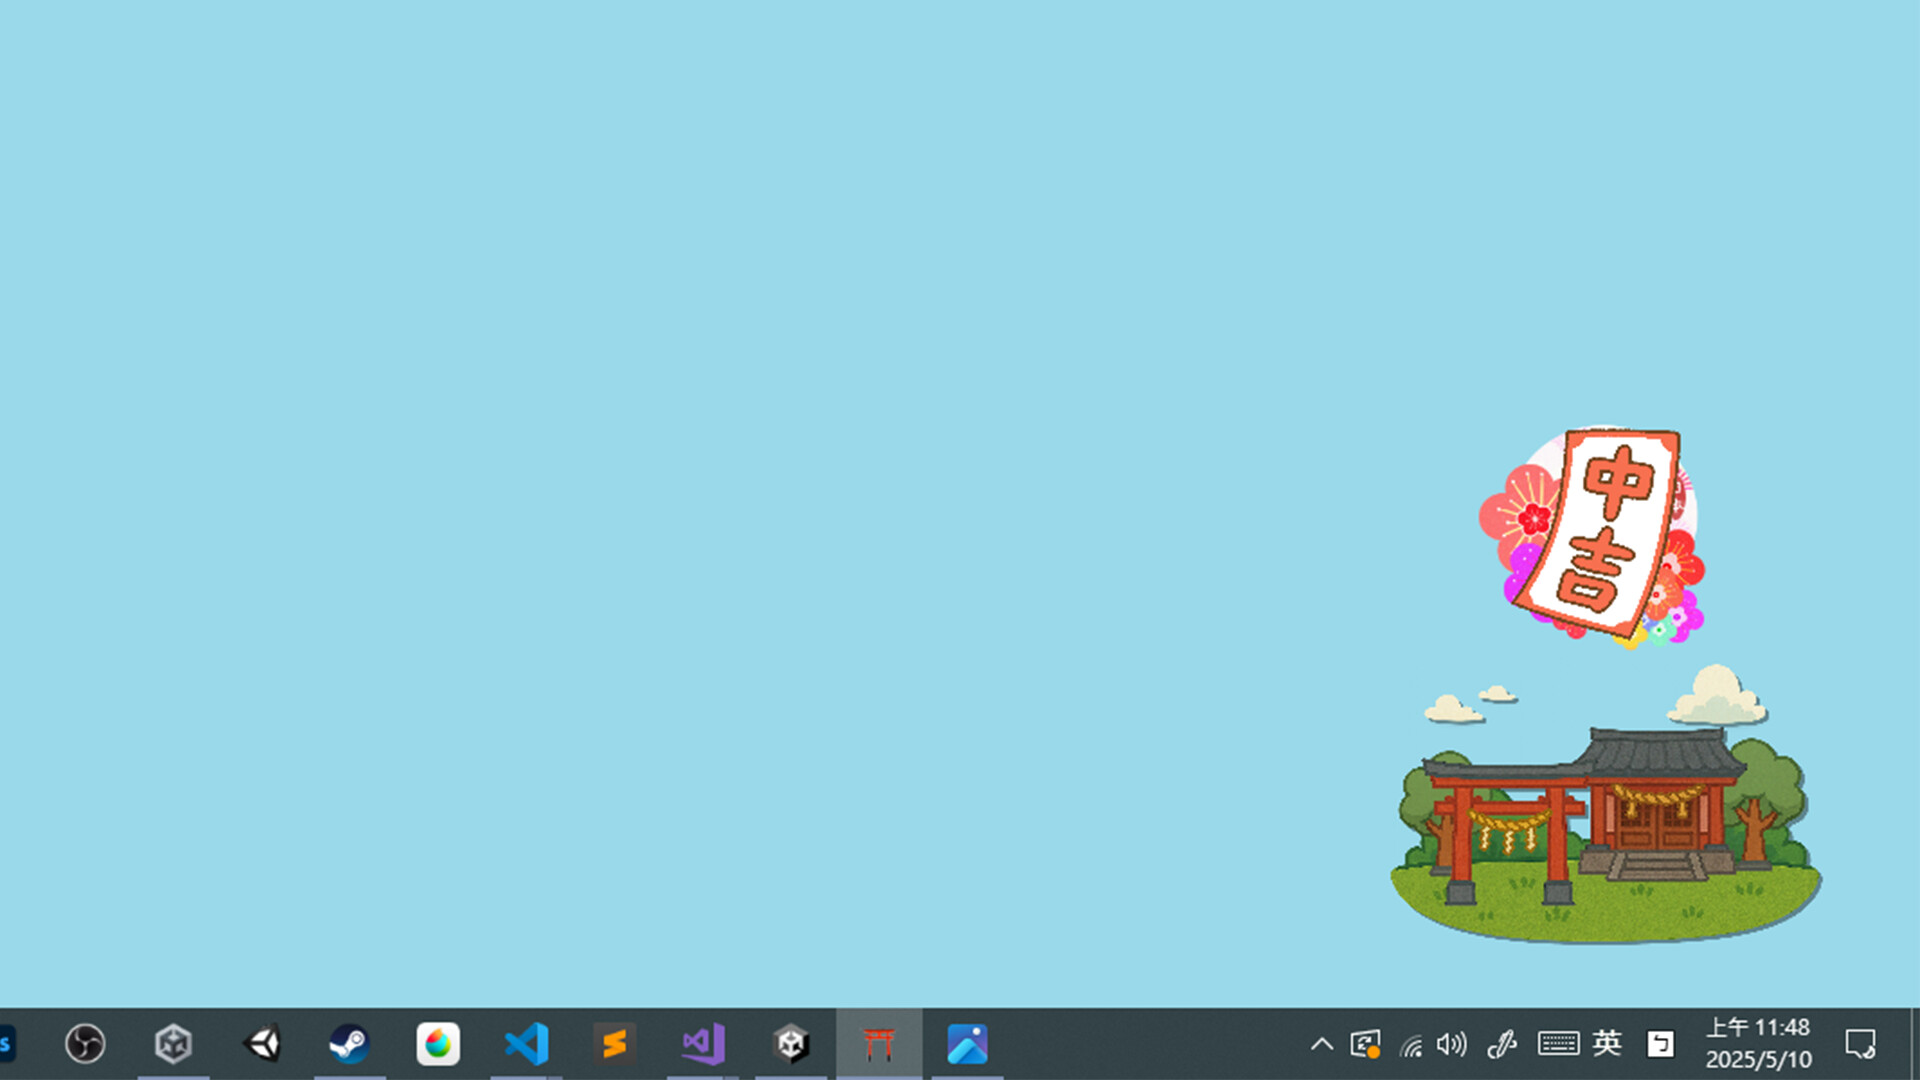
Task: Toggle the IME conversion mode tray icon
Action: [x=1660, y=1044]
